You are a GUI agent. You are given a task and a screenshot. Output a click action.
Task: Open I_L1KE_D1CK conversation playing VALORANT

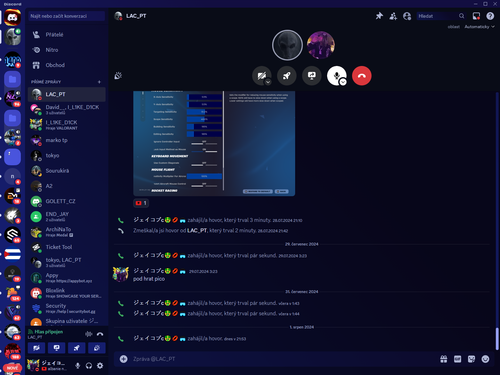pyautogui.click(x=67, y=125)
